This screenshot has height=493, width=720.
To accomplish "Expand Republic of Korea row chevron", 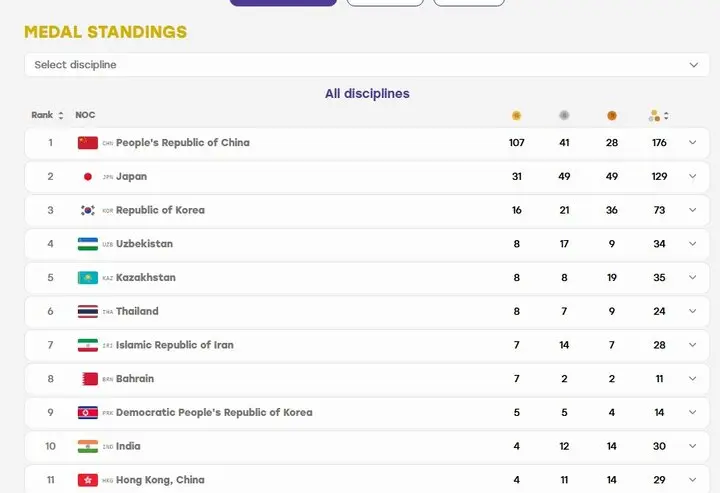I will 692,210.
